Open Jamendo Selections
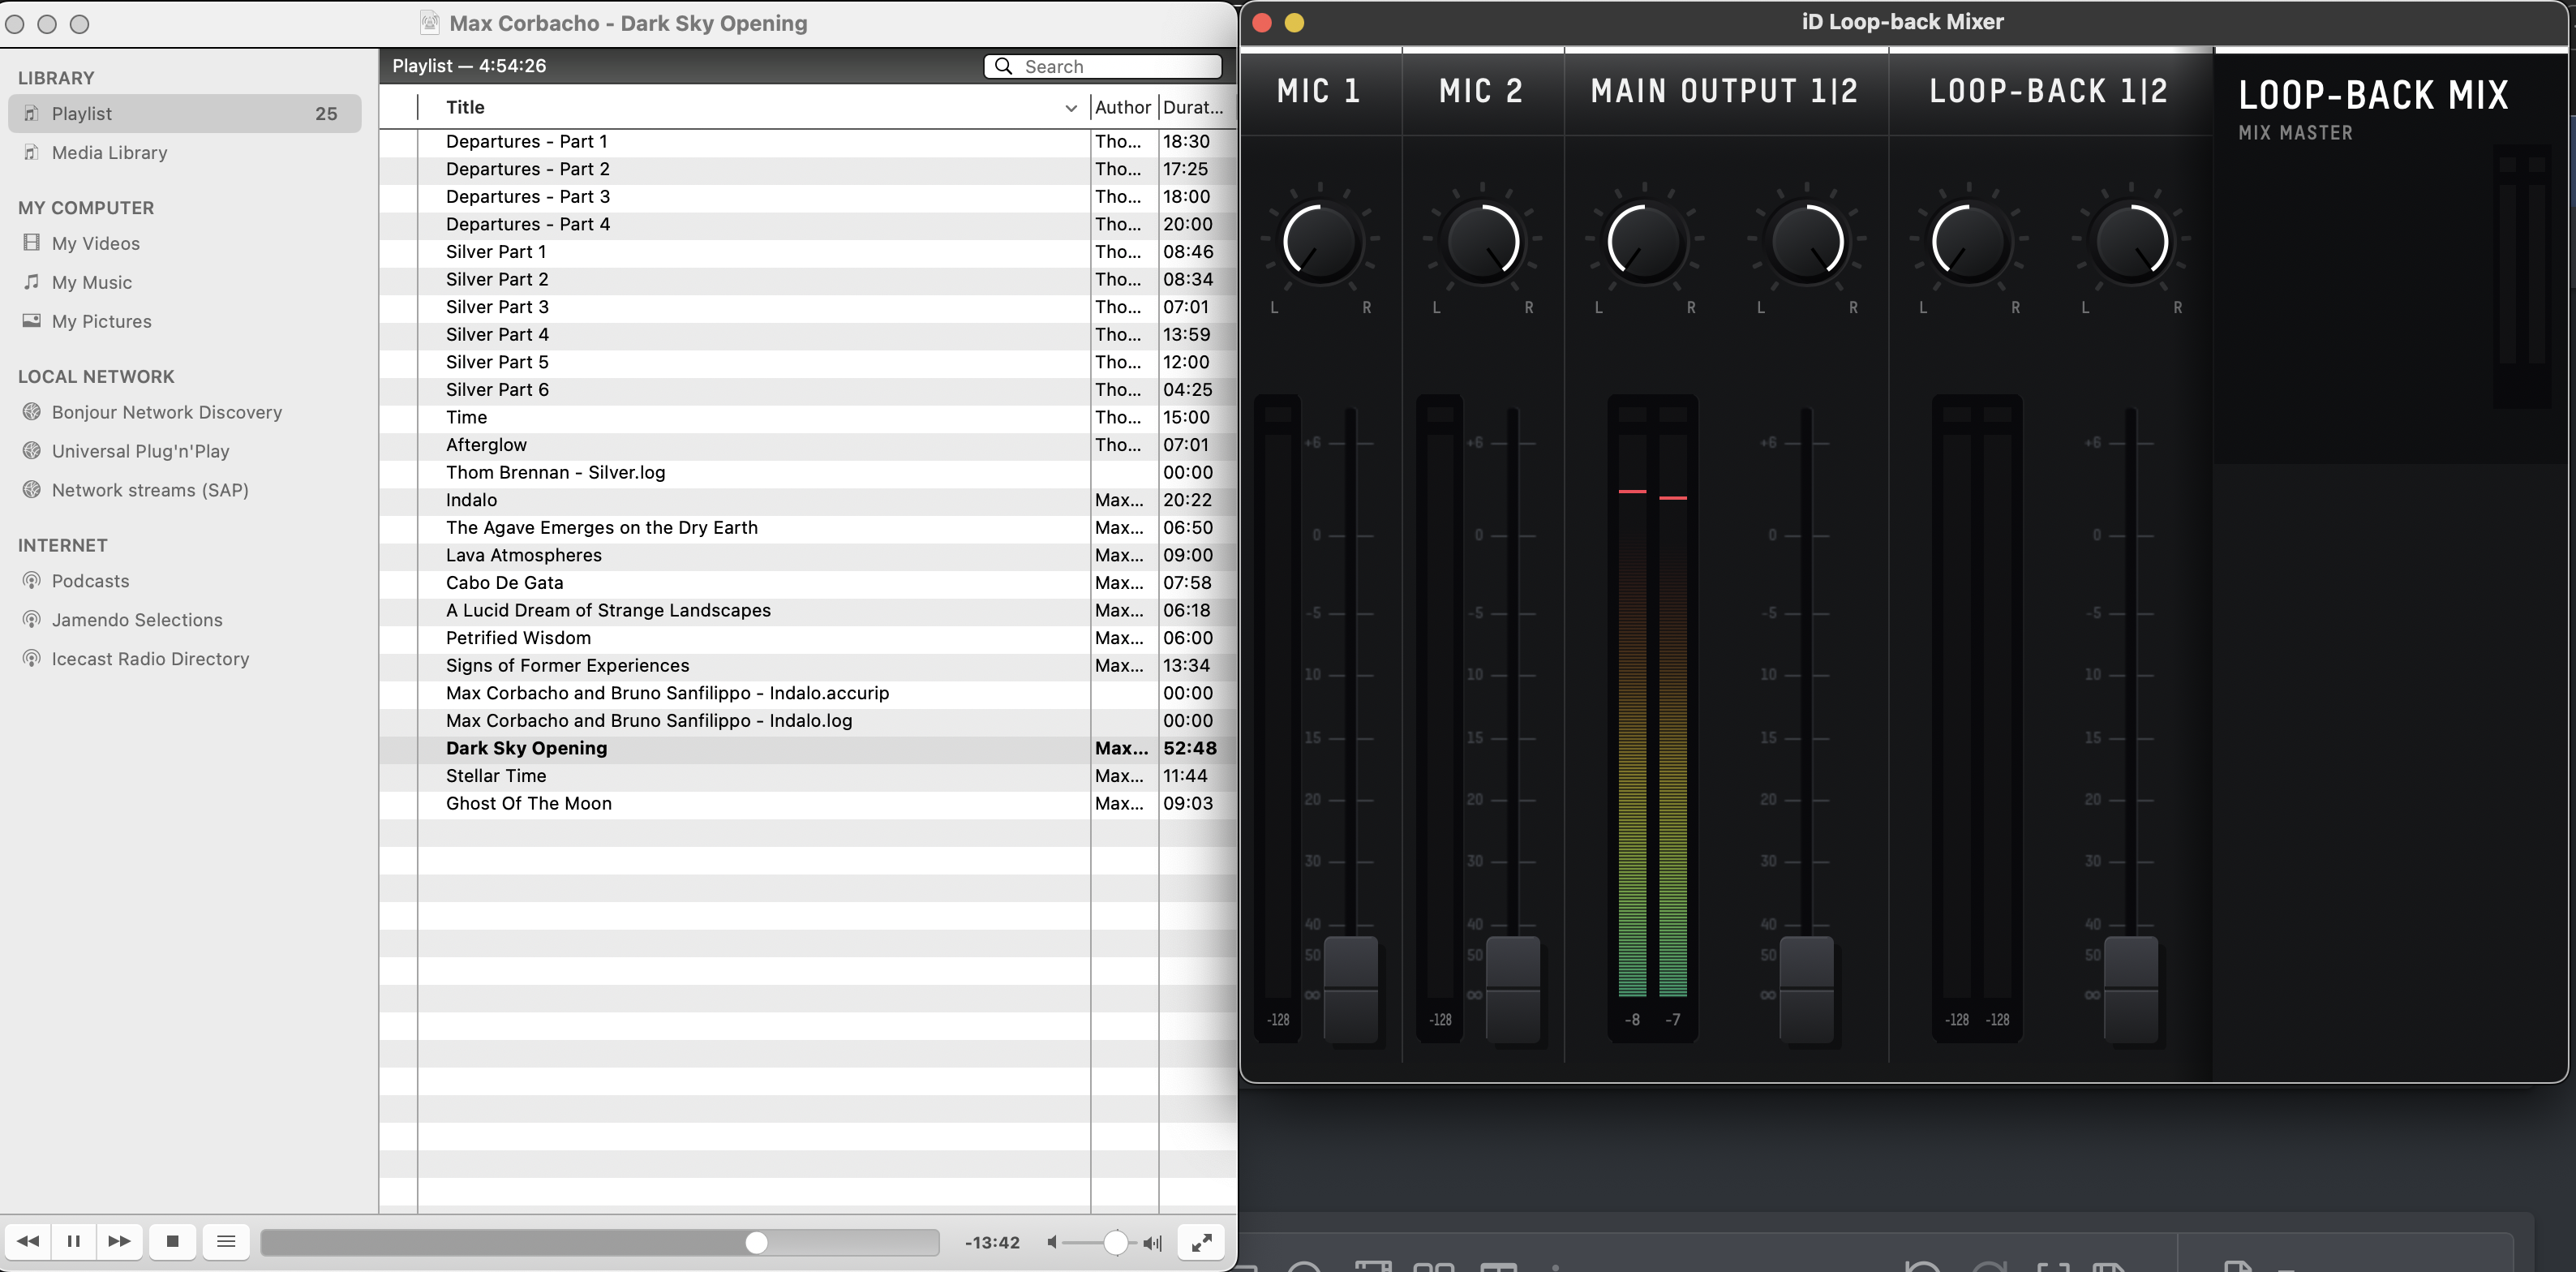This screenshot has height=1272, width=2576. (136, 619)
